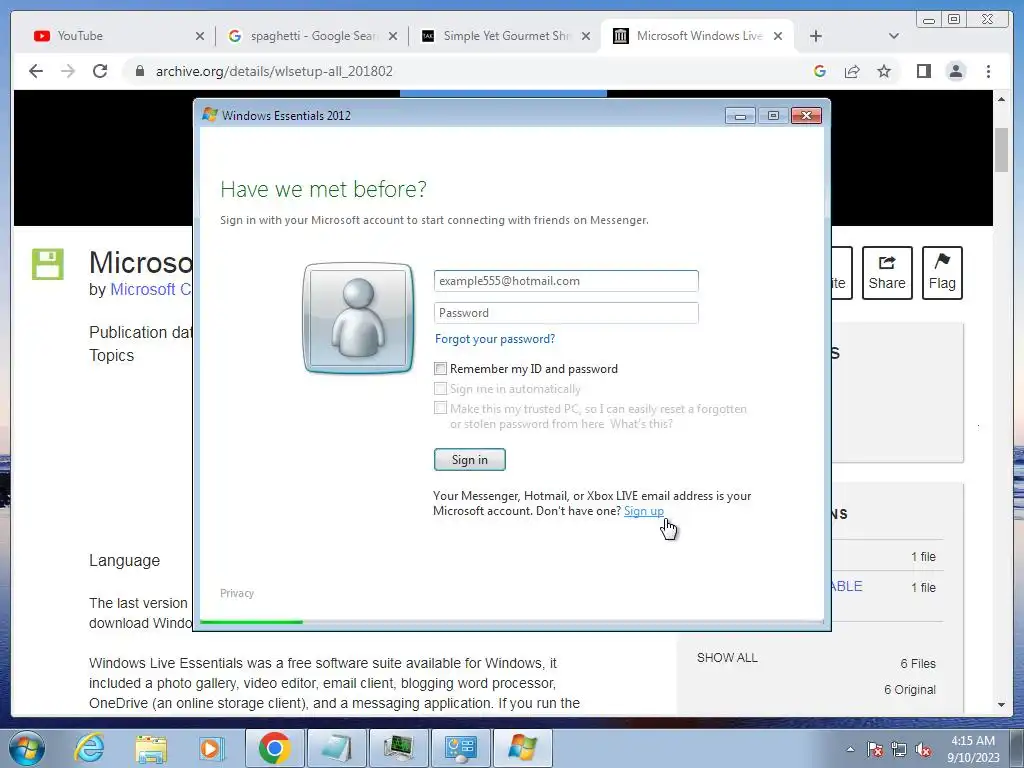Screen dimensions: 1024x768
Task: Click SHOW ALL in download options
Action: pos(727,658)
